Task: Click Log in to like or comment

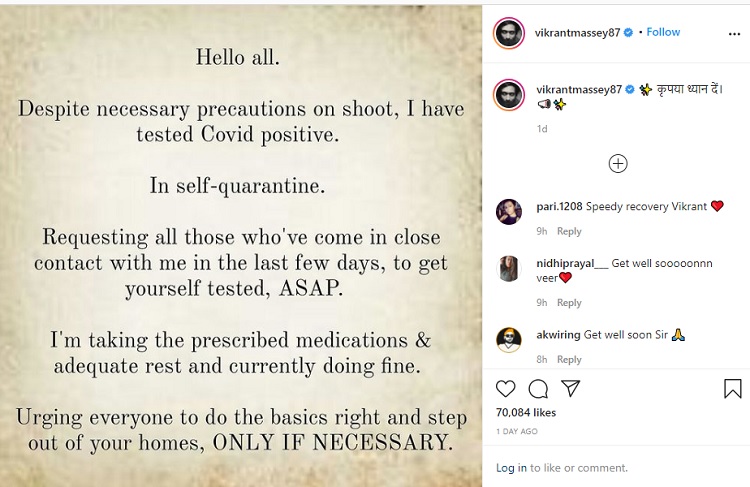Action: pos(511,468)
